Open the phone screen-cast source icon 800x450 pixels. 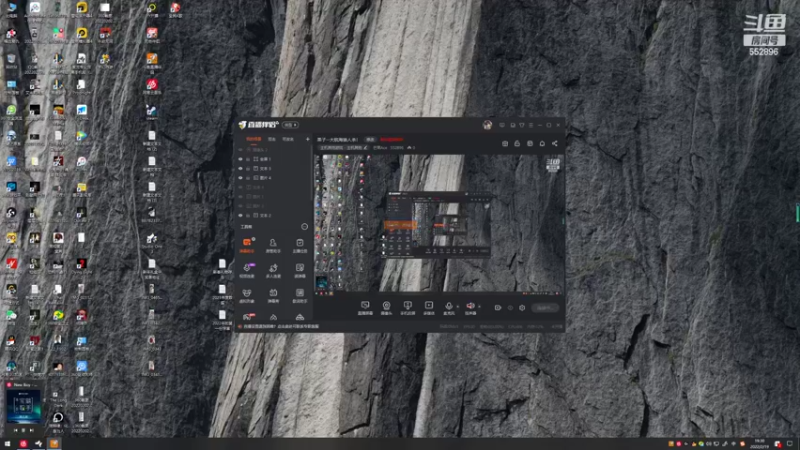coord(407,308)
